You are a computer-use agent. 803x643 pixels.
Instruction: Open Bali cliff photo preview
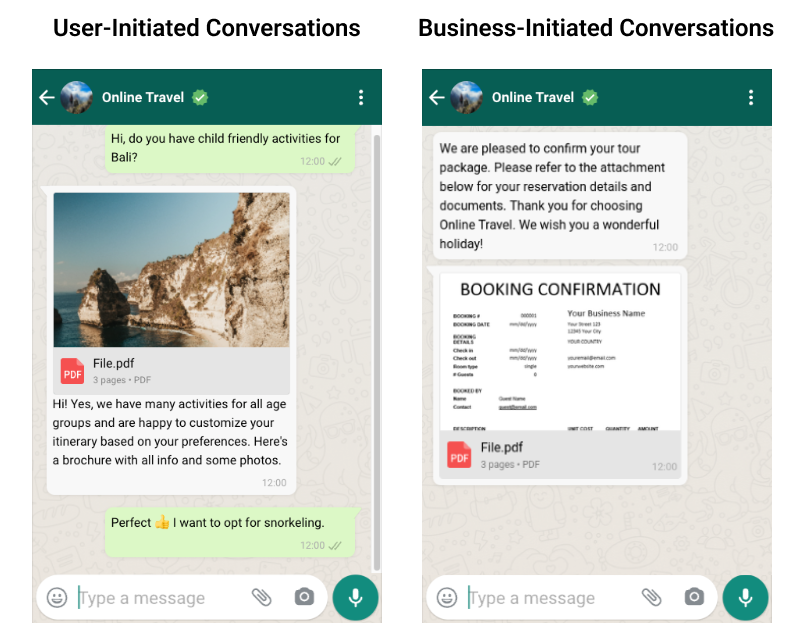click(171, 269)
